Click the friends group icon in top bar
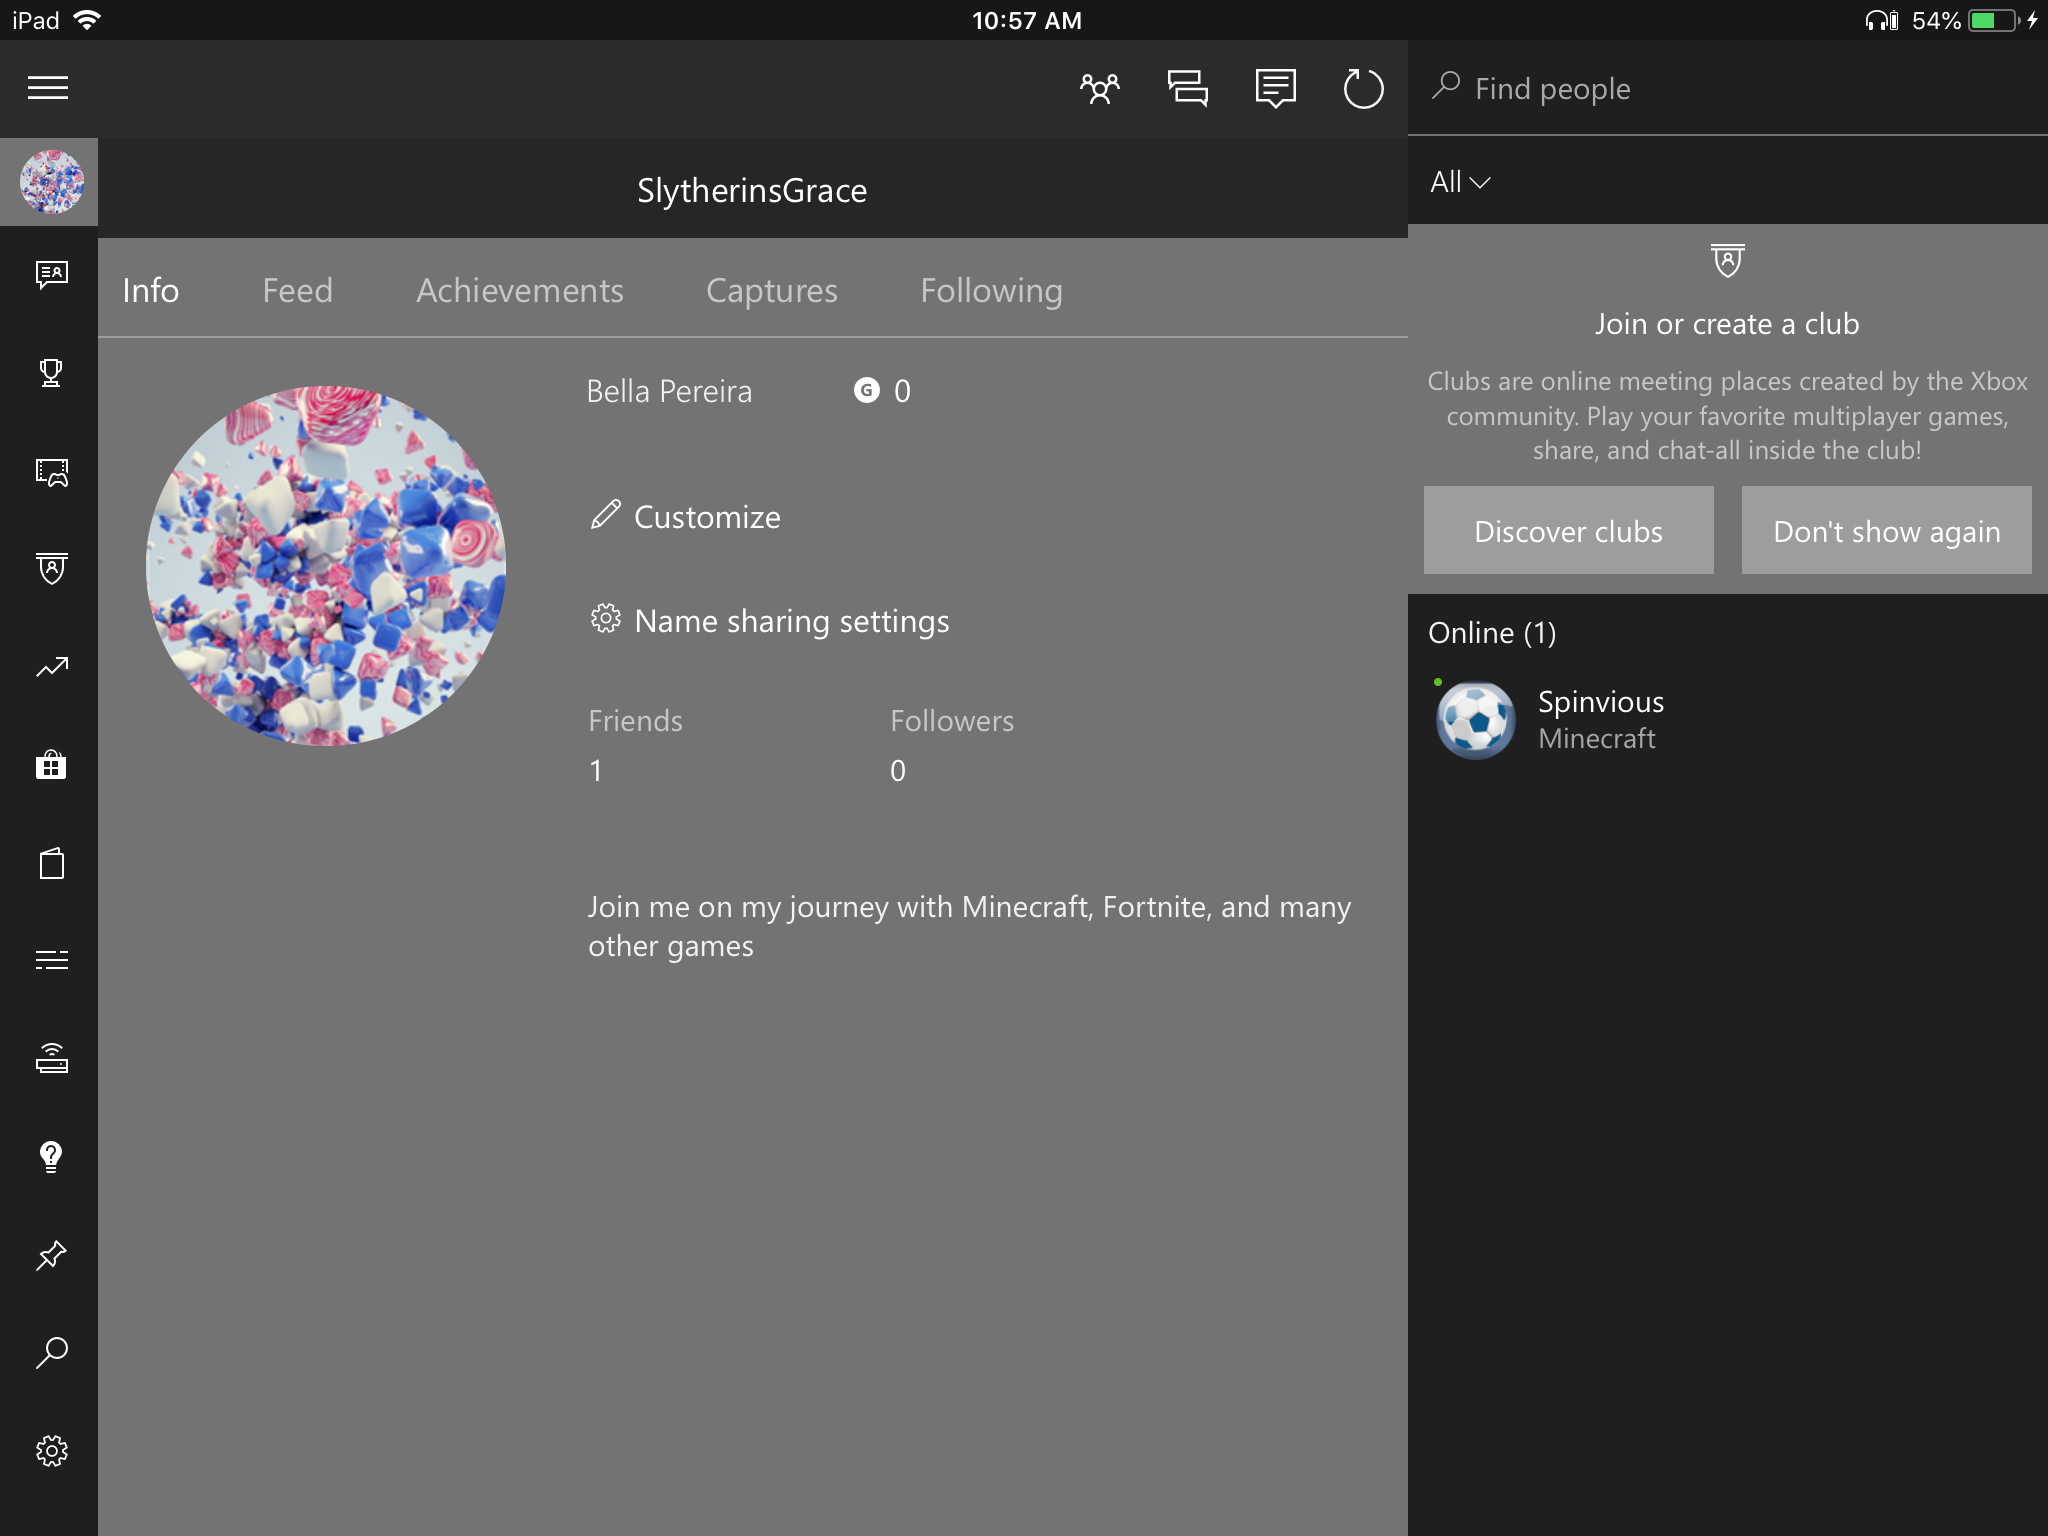Viewport: 2048px width, 1536px height. click(x=1099, y=89)
